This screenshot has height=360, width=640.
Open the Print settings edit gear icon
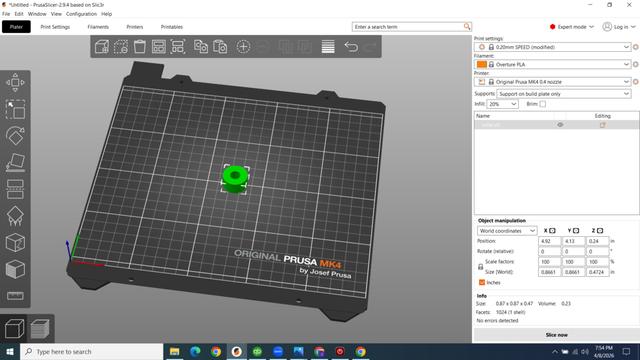click(636, 47)
